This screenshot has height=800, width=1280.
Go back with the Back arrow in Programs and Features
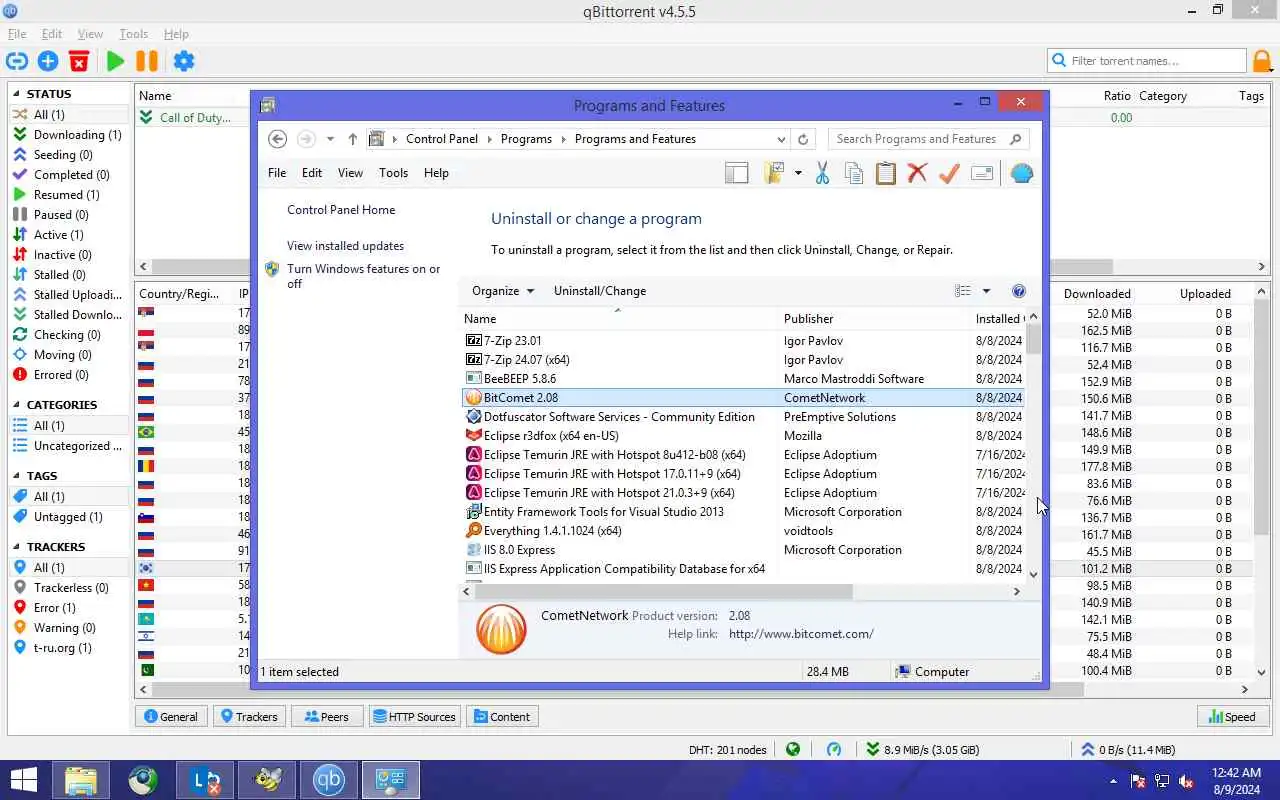[x=278, y=139]
